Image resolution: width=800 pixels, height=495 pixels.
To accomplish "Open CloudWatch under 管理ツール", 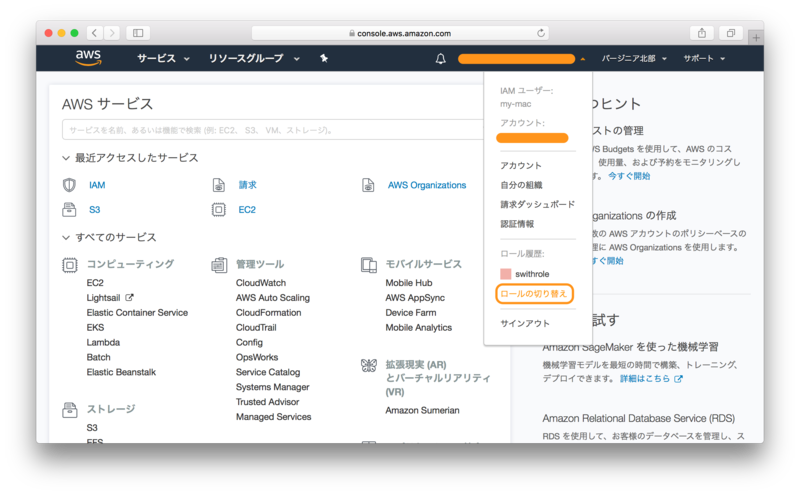I will (261, 283).
